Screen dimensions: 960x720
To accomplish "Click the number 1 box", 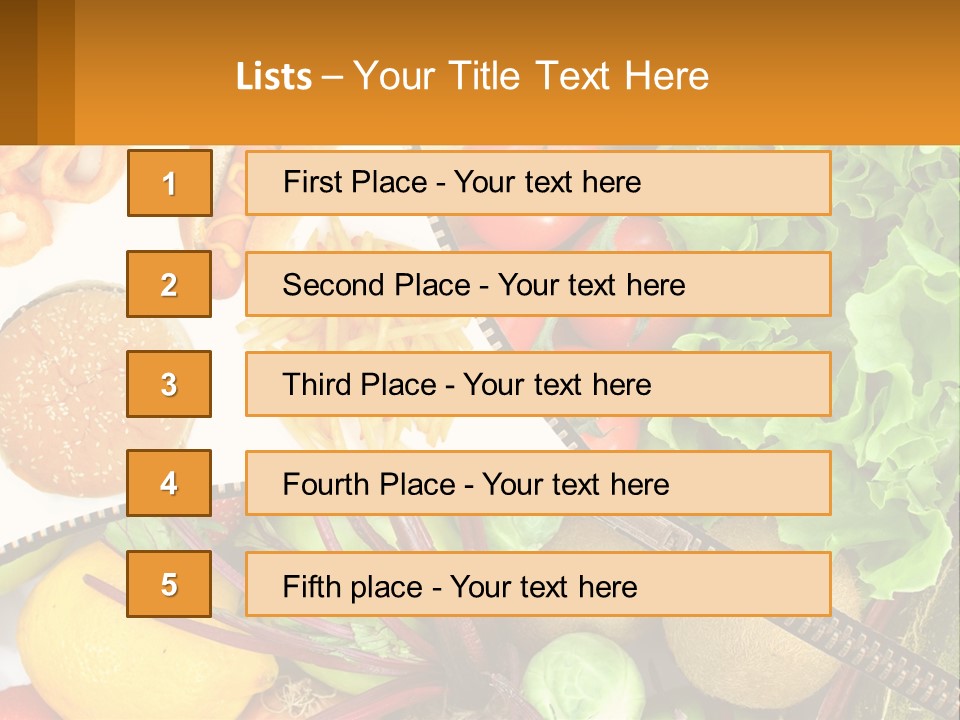I will coord(169,183).
